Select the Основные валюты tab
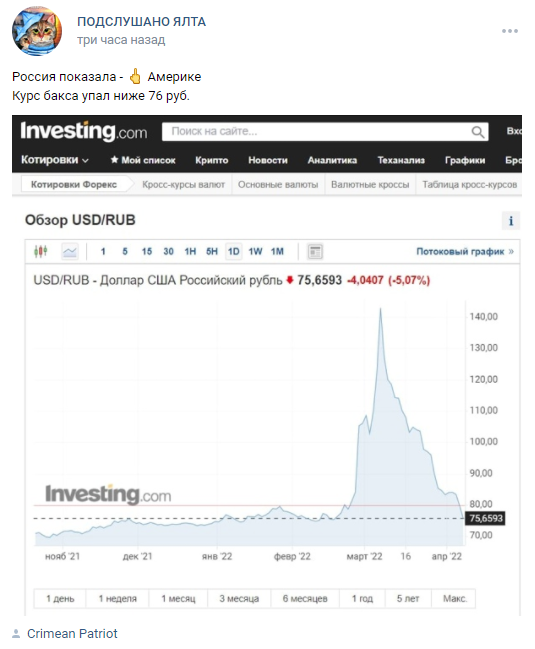This screenshot has height=649, width=535. [x=278, y=185]
